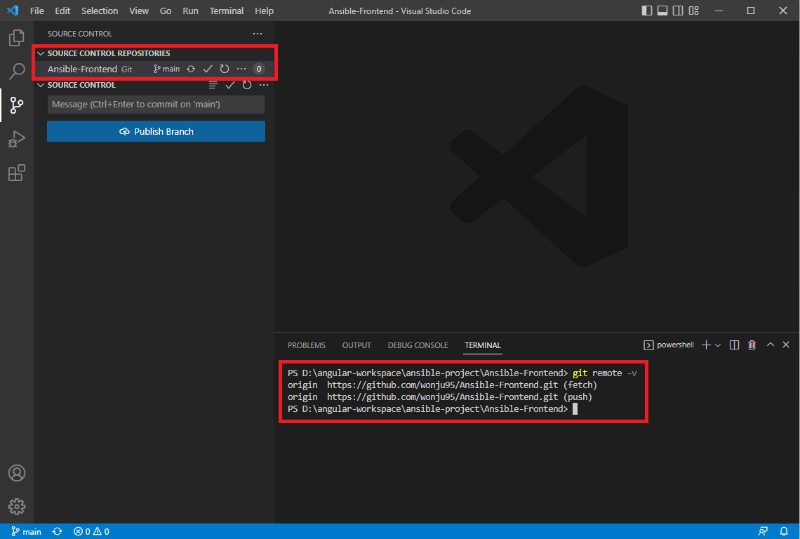Open errors and warnings count in status bar
Screen dimensions: 800x539
[x=91, y=531]
